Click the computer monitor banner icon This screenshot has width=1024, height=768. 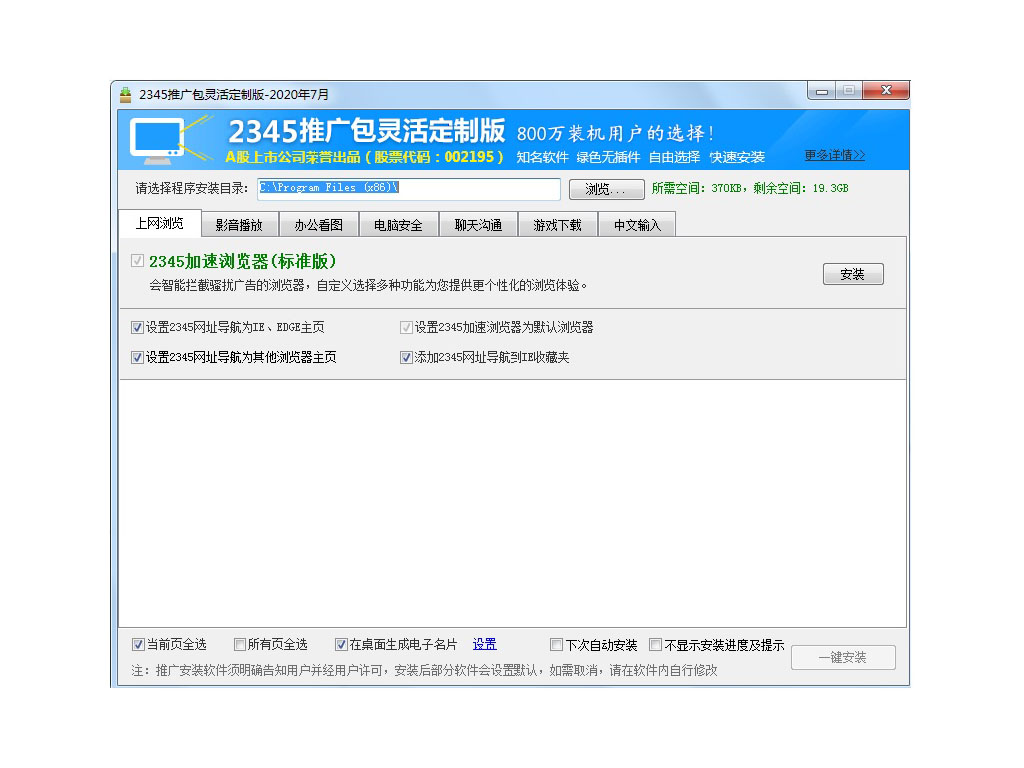click(x=158, y=140)
